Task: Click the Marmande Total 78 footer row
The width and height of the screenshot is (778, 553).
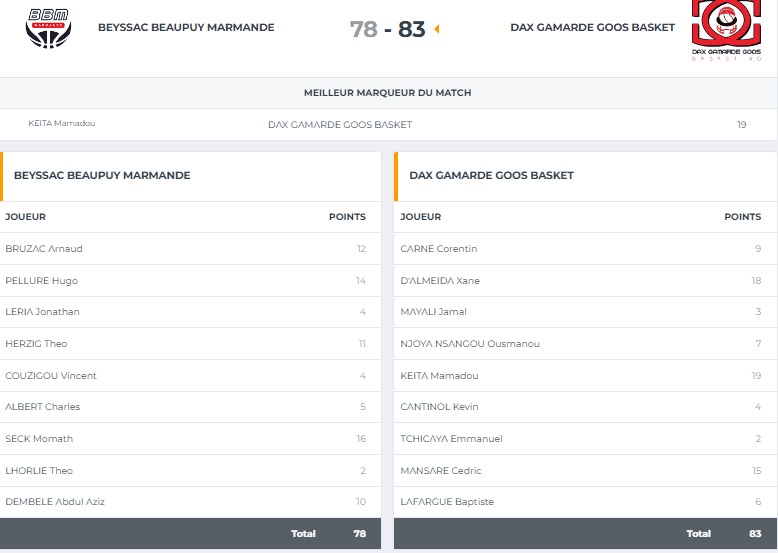Action: click(x=191, y=534)
